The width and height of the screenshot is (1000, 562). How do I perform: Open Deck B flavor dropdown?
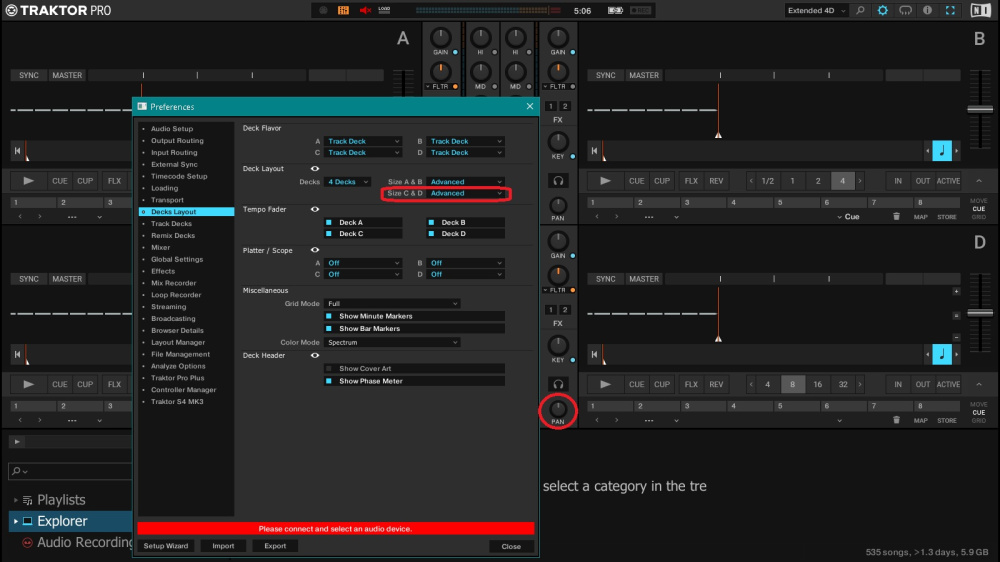pyautogui.click(x=466, y=141)
